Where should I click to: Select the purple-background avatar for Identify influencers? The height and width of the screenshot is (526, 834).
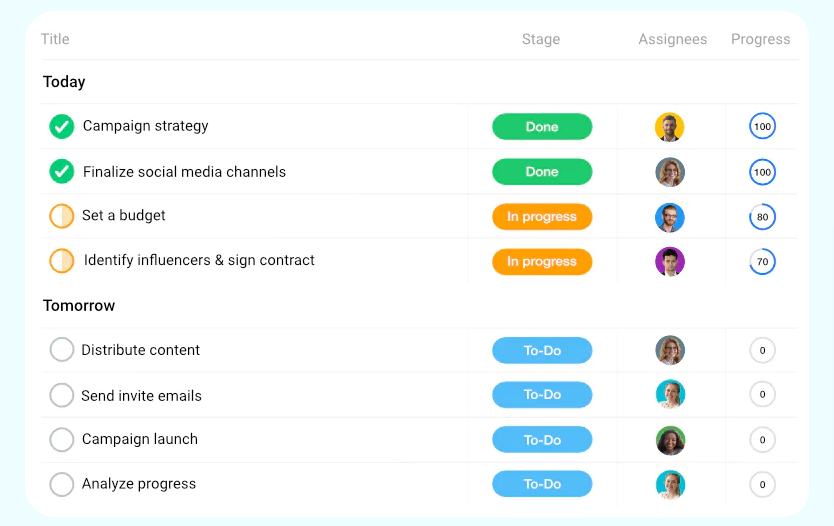point(670,262)
